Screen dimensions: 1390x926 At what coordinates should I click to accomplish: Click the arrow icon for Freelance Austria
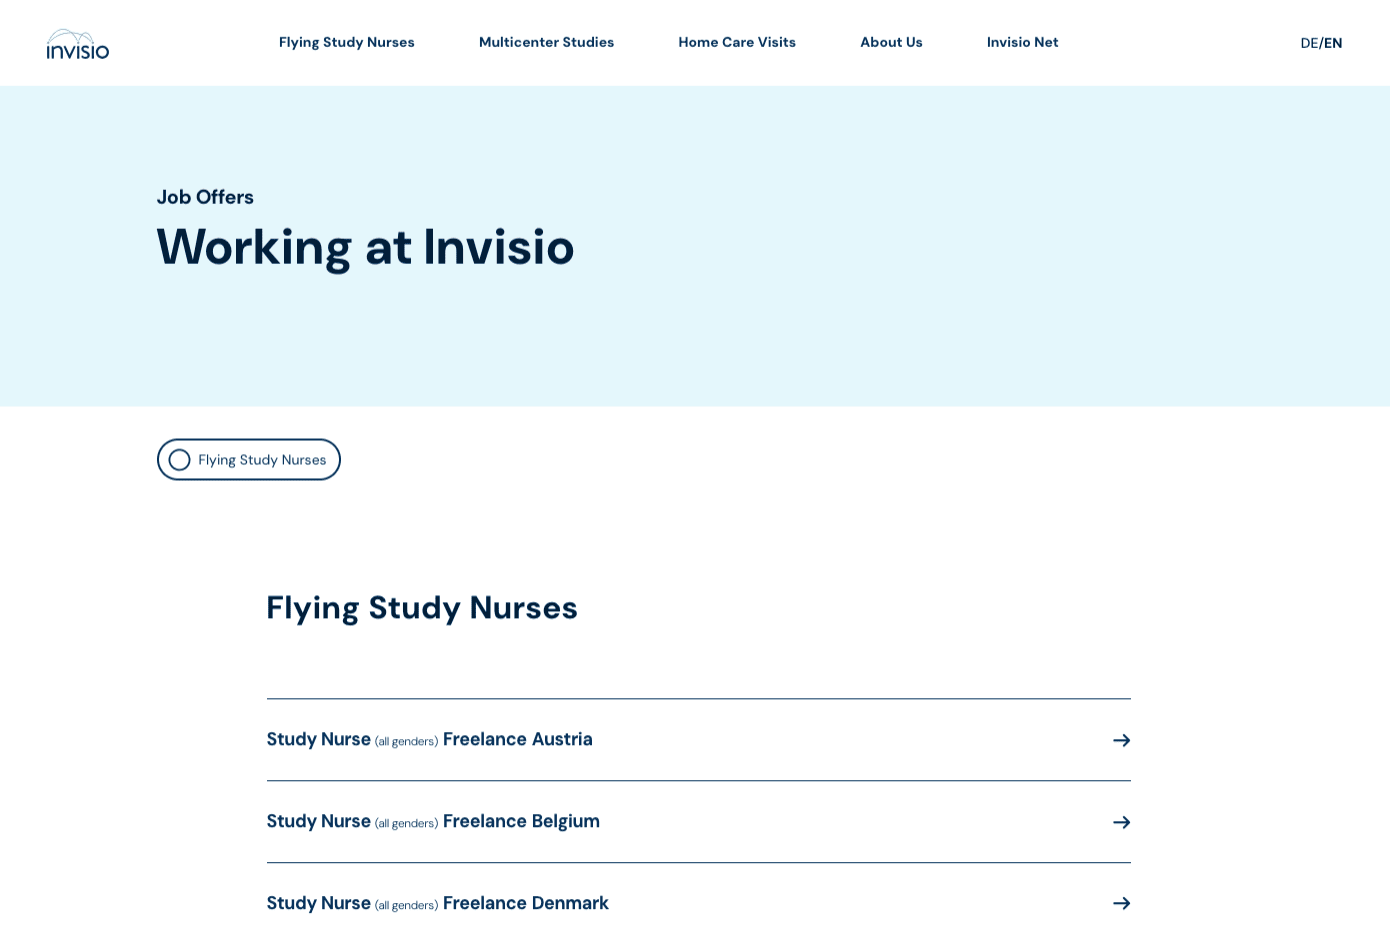[1122, 740]
